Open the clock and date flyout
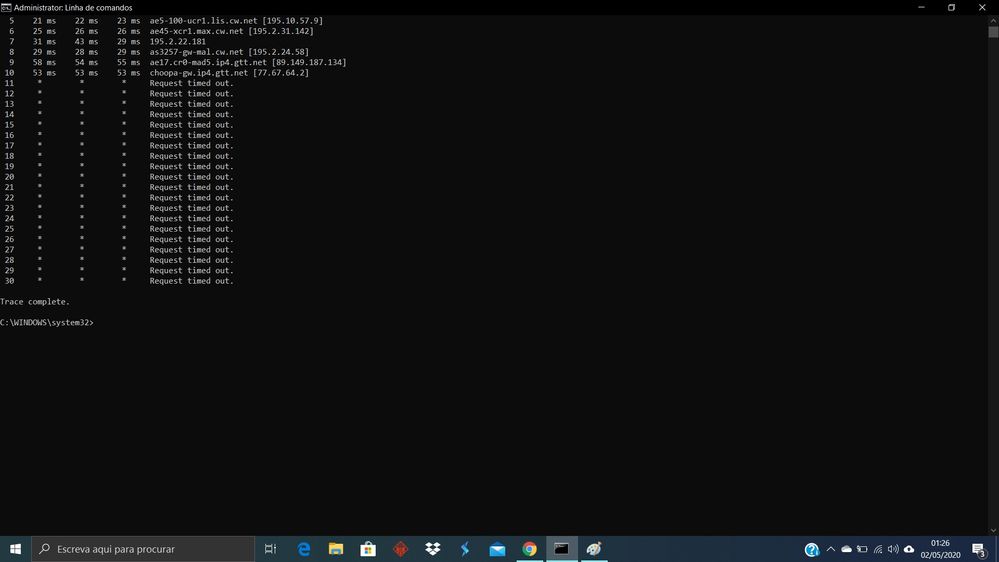 pos(940,549)
